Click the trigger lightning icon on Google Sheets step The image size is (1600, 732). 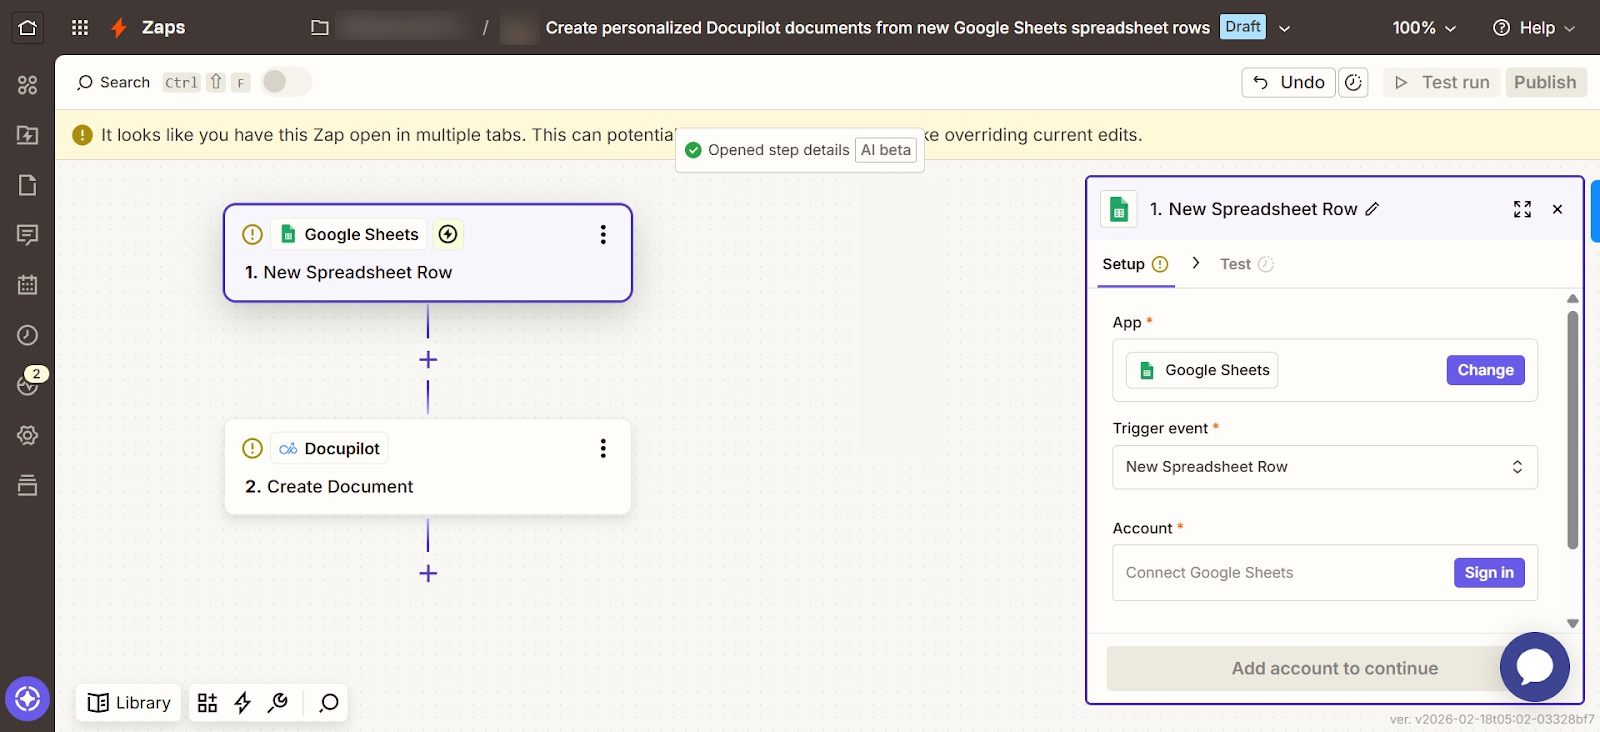tap(448, 234)
